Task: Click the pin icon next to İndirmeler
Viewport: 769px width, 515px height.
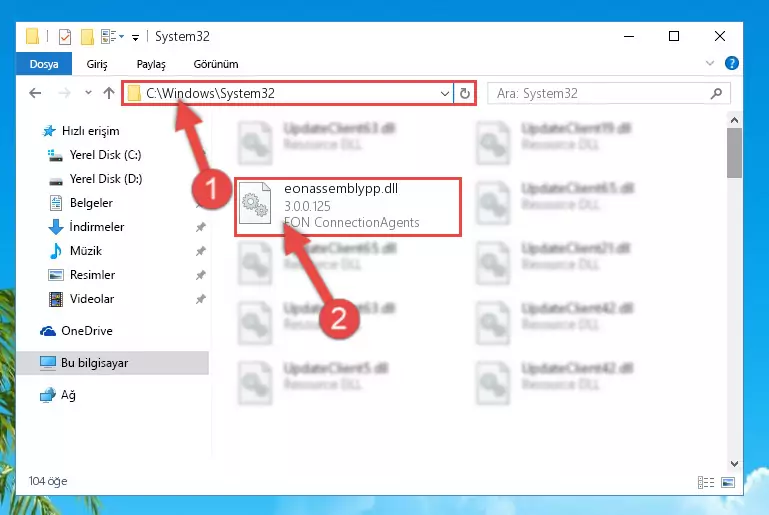Action: [200, 227]
